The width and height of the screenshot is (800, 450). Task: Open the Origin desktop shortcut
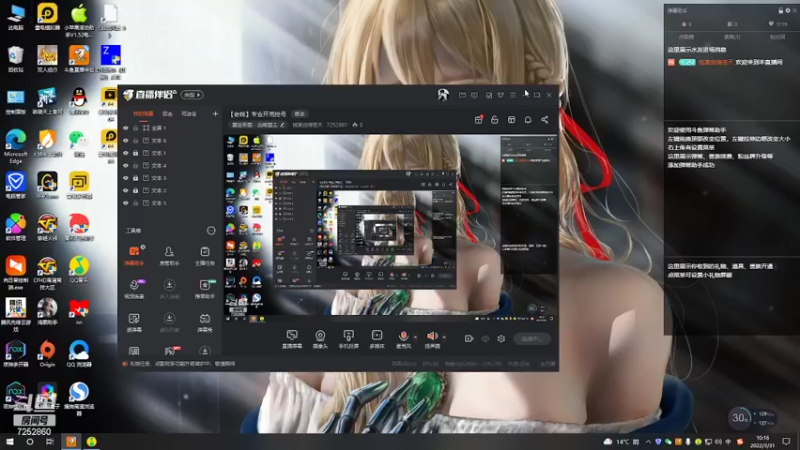pos(47,354)
